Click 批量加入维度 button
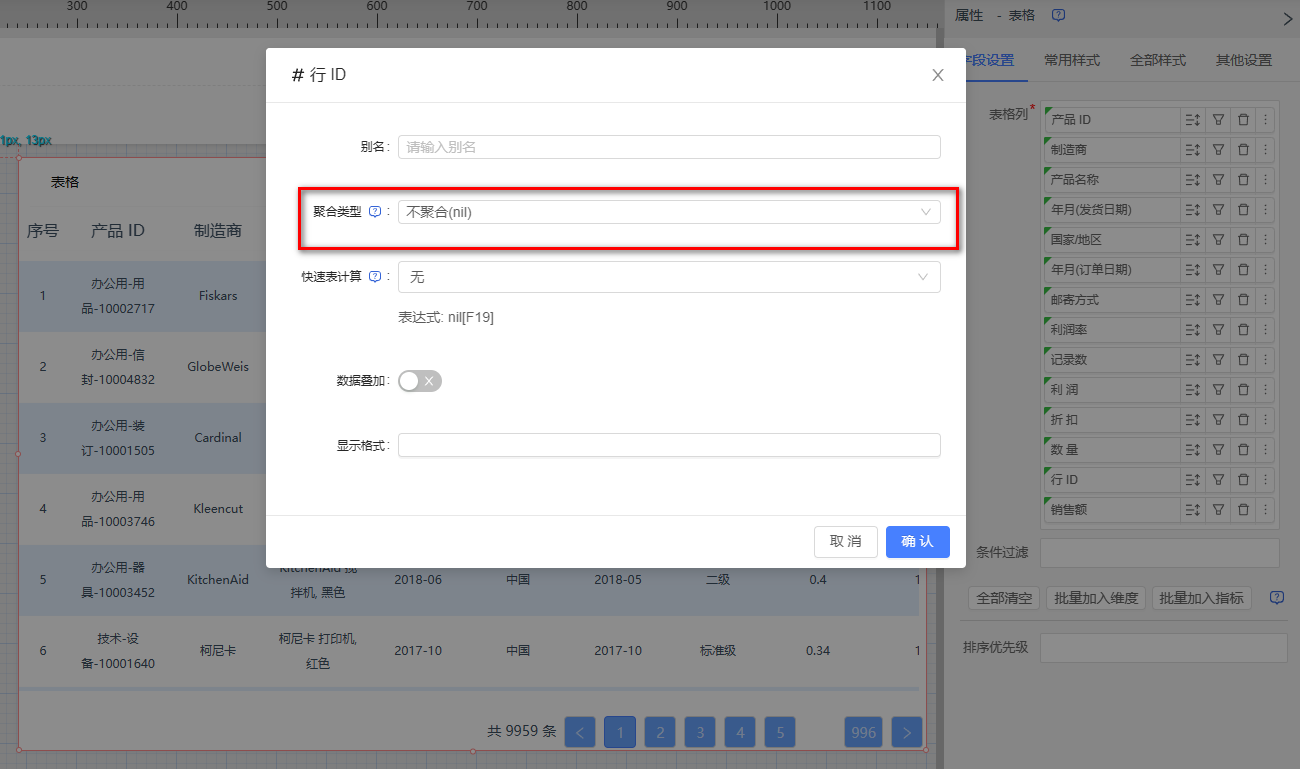Viewport: 1300px width, 769px height. pos(1097,598)
